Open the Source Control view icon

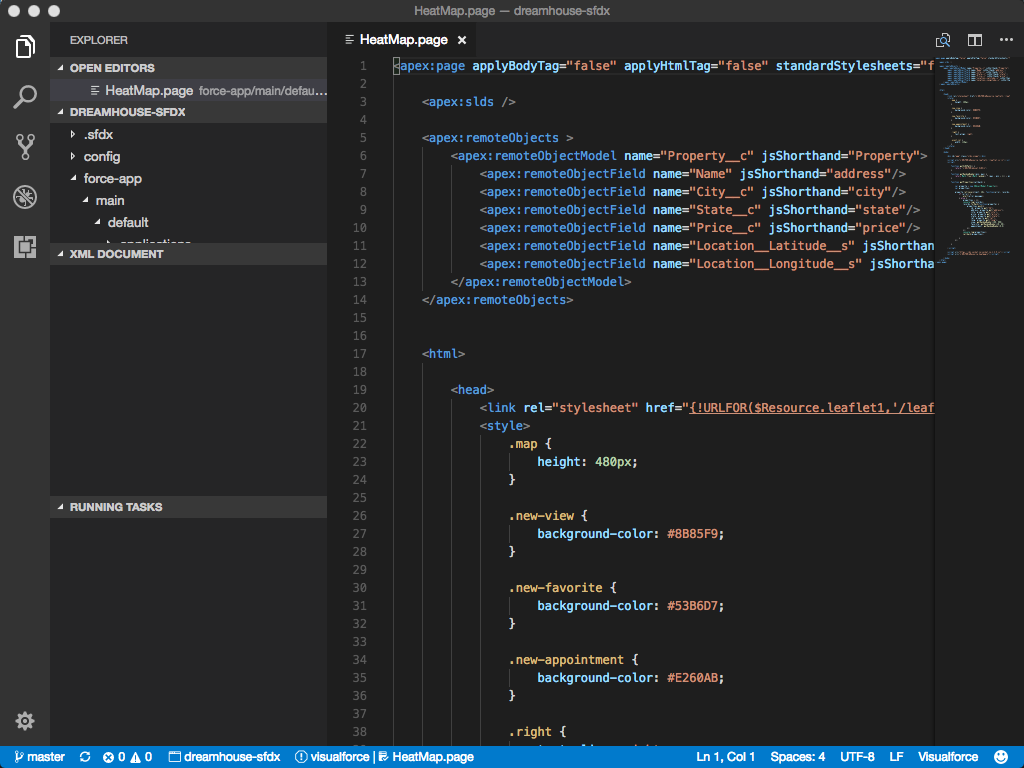[x=25, y=147]
